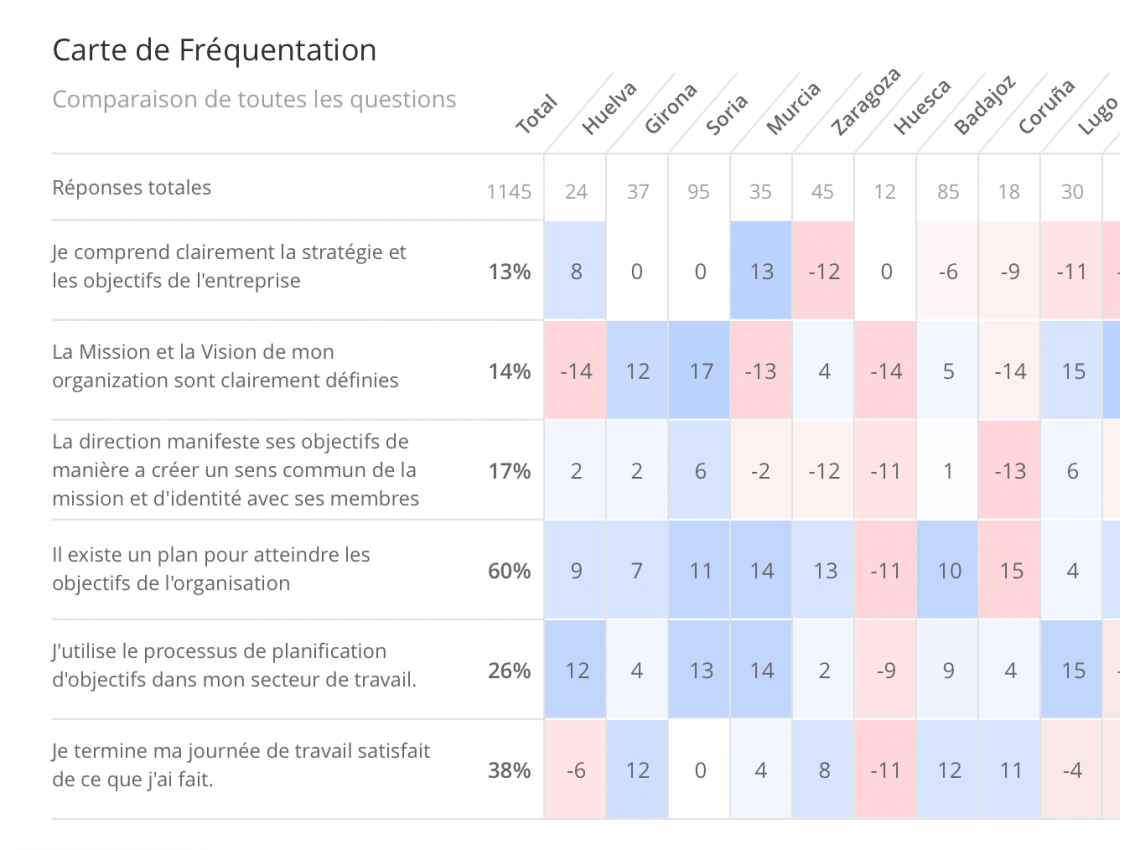Click the Coruña cell with value -13
This screenshot has height=850, width=1140.
pyautogui.click(x=1010, y=471)
